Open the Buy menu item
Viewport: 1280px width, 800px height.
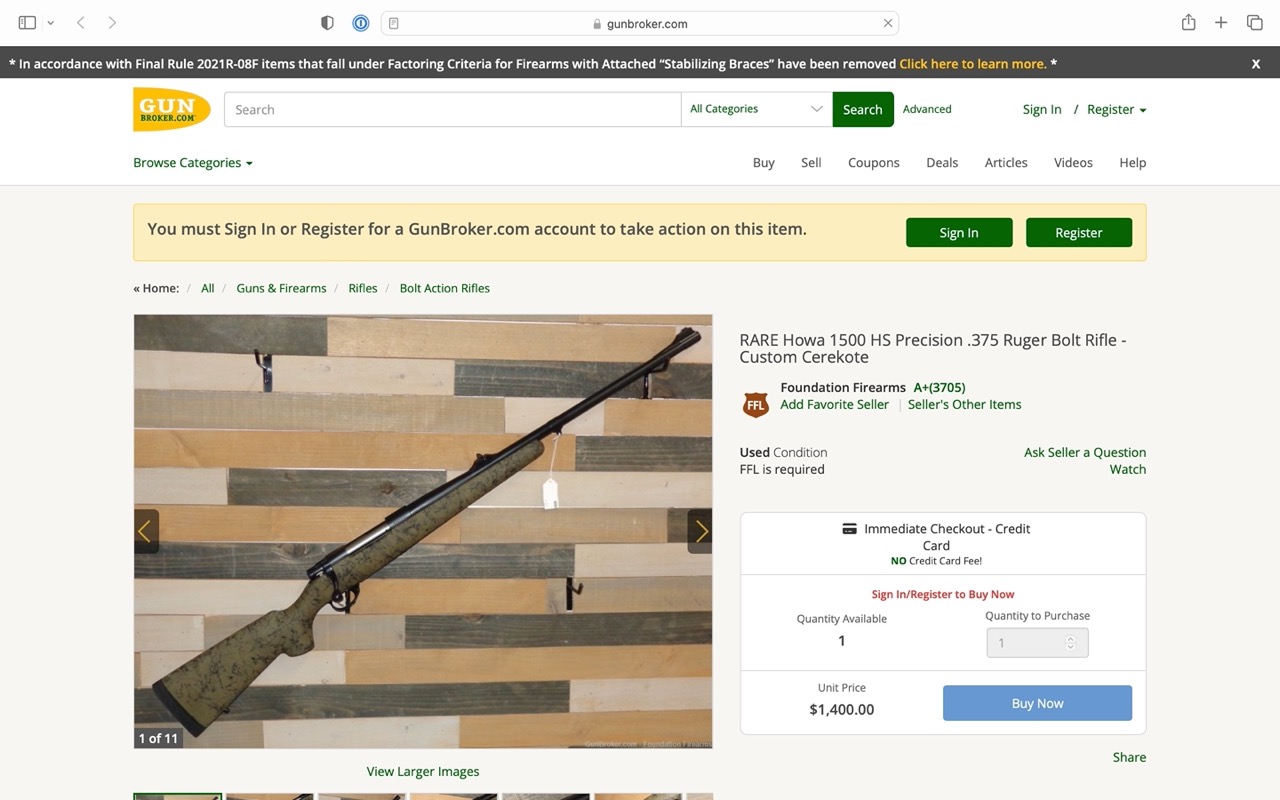764,163
